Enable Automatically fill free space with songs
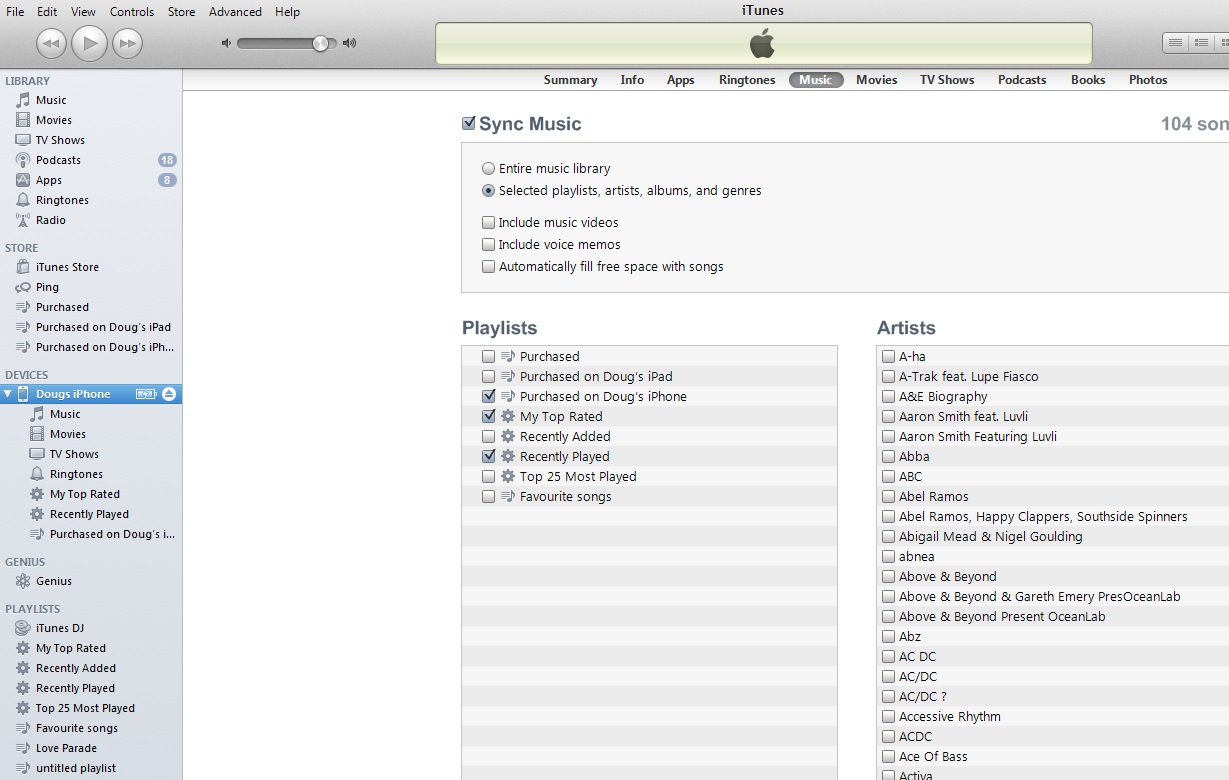 488,267
